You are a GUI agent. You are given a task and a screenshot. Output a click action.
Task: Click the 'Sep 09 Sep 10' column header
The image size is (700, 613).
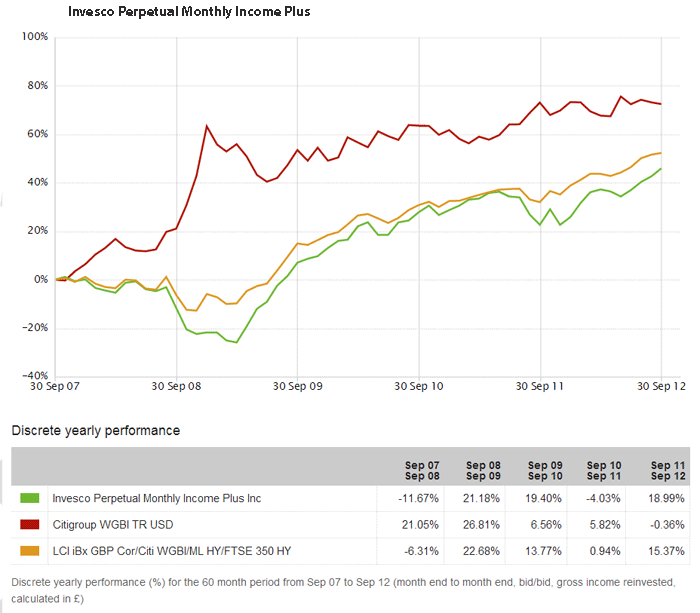(x=545, y=471)
